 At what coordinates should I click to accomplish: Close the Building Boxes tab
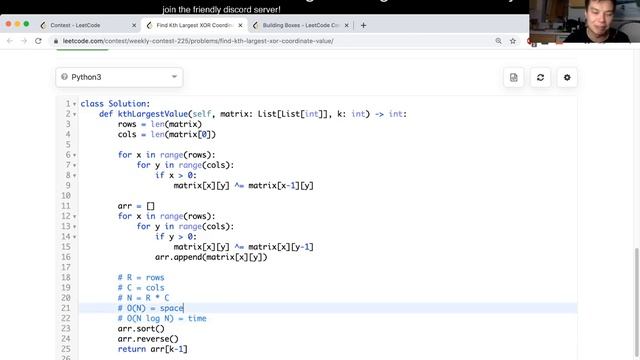347,25
